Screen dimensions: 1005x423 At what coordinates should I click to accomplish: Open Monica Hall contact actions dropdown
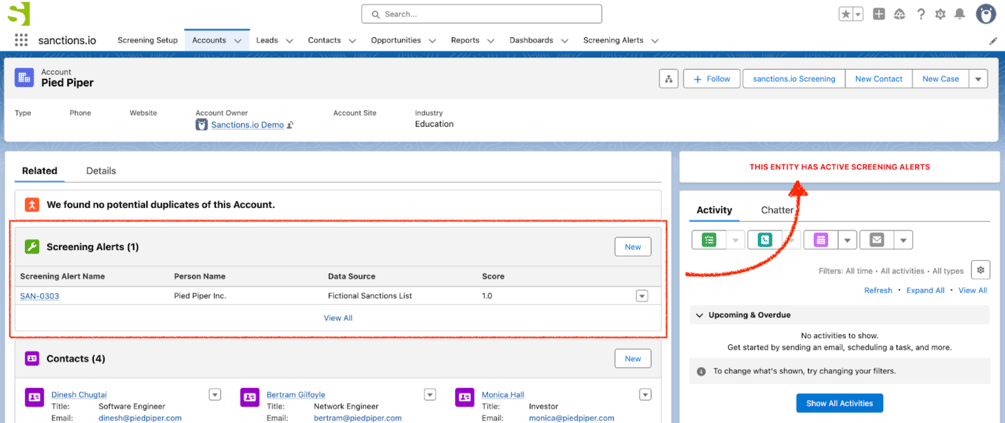[645, 394]
